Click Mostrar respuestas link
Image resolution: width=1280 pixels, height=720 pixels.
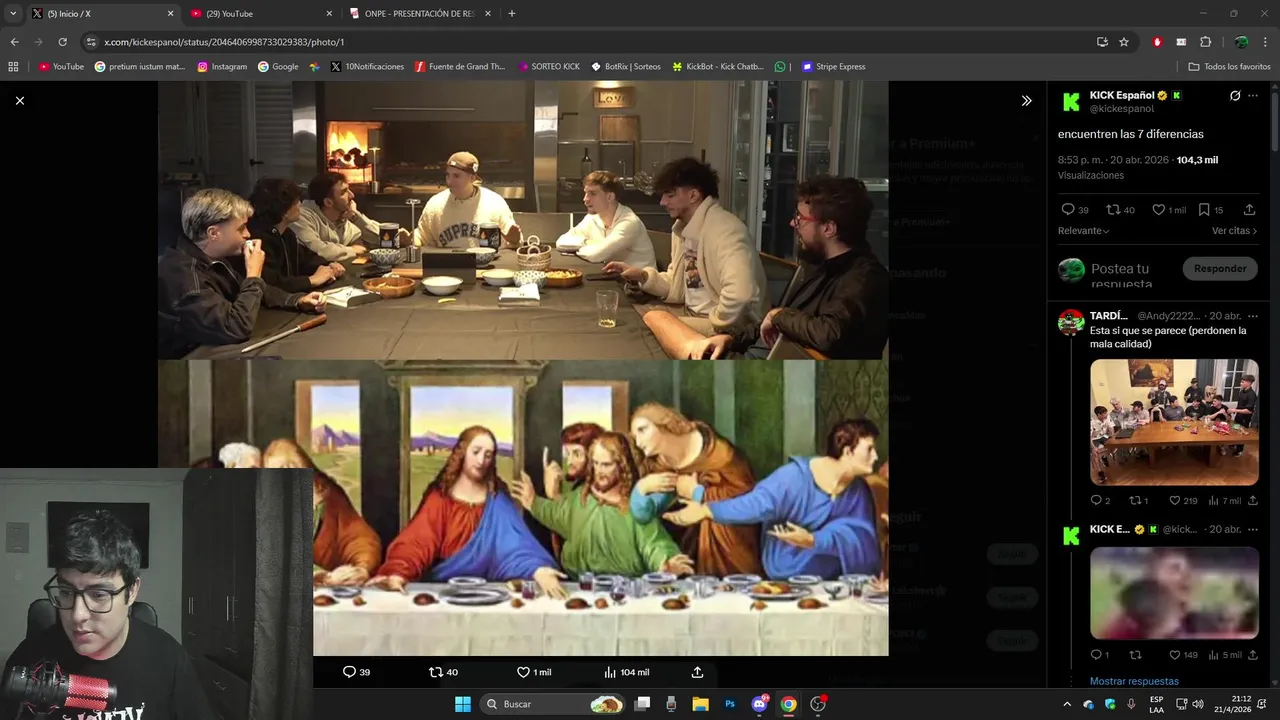1134,681
